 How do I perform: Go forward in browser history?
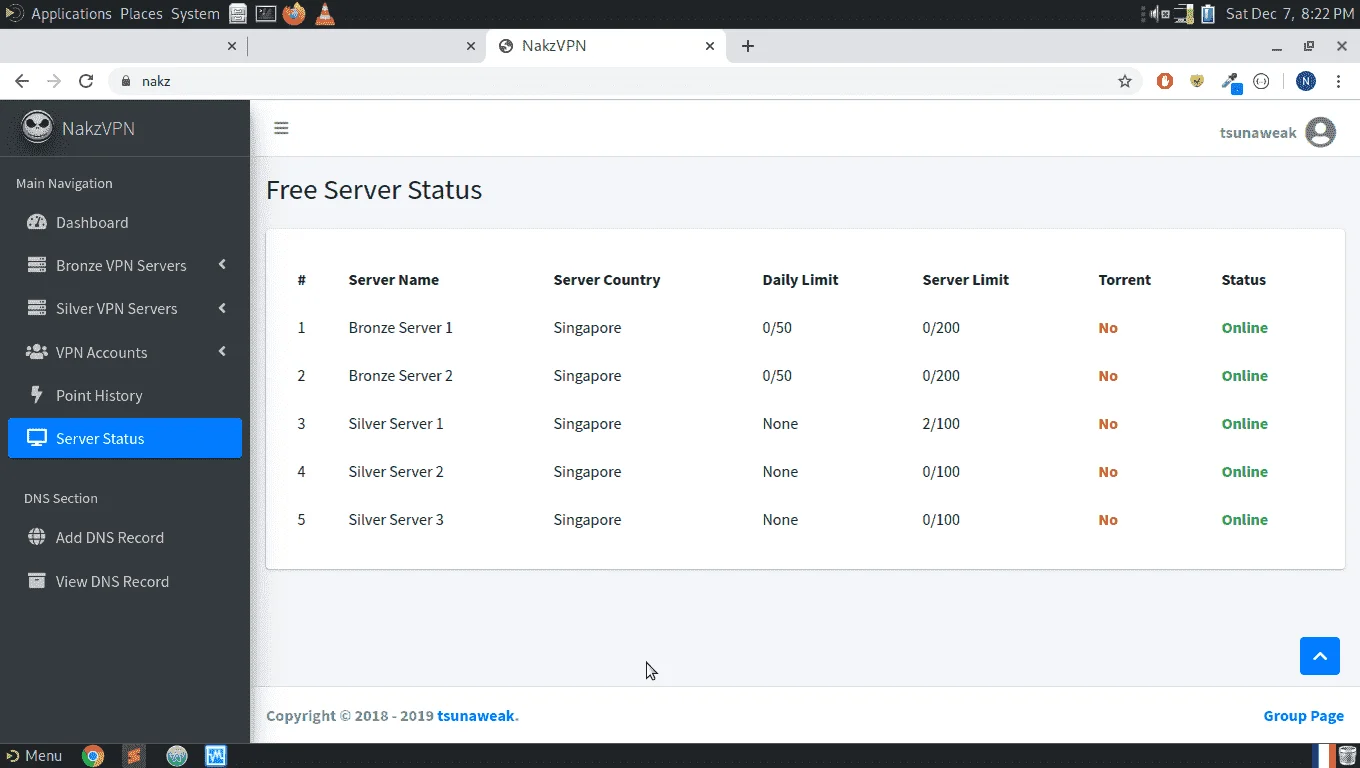coord(54,81)
